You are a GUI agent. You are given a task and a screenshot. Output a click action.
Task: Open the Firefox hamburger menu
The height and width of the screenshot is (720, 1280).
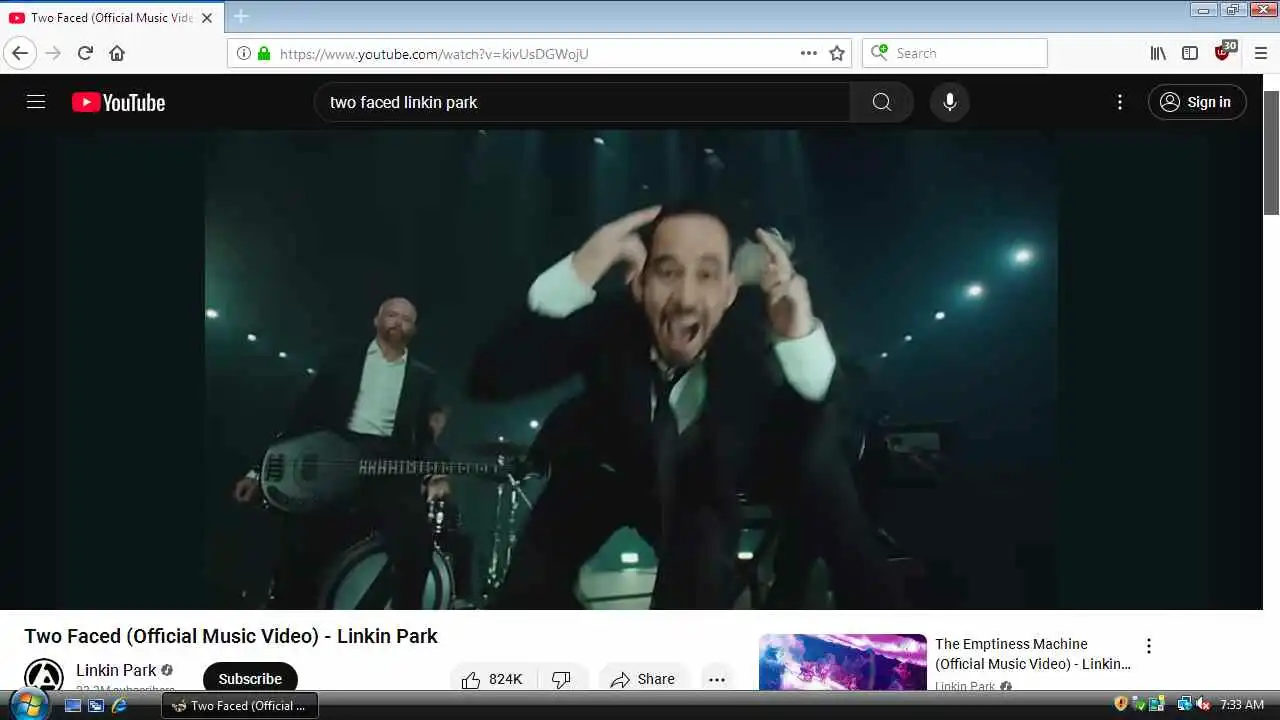pyautogui.click(x=1261, y=53)
